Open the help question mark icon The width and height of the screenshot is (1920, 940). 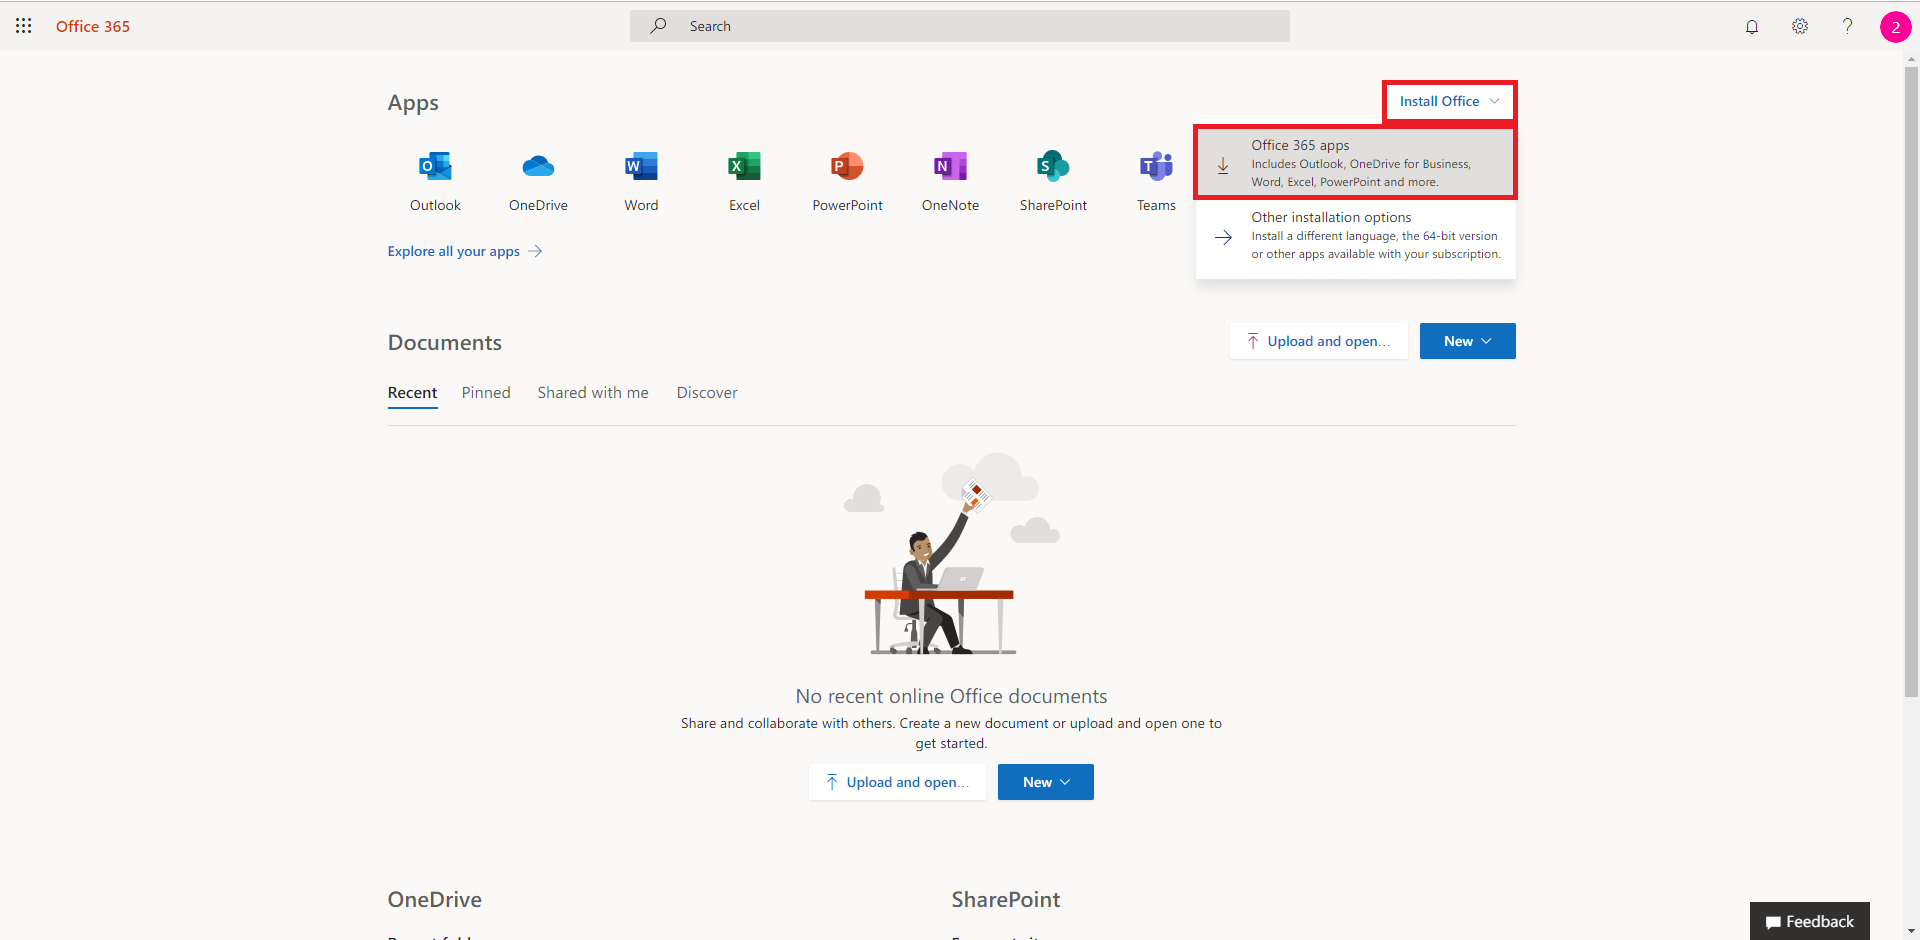click(x=1847, y=26)
